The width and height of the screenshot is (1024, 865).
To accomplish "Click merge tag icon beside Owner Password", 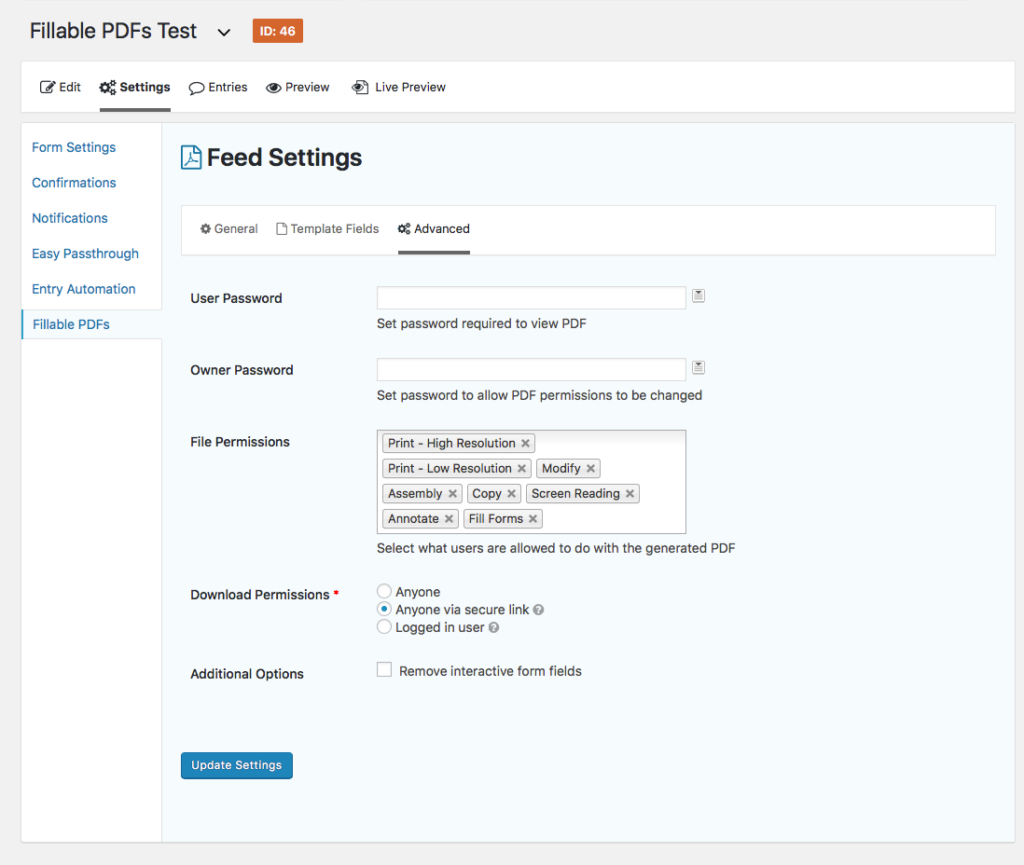I will pyautogui.click(x=699, y=368).
